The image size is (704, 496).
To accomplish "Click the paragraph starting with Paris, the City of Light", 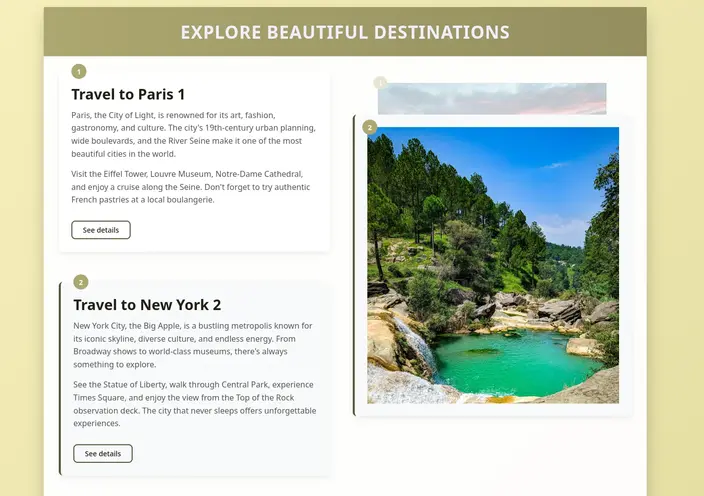I will point(194,134).
